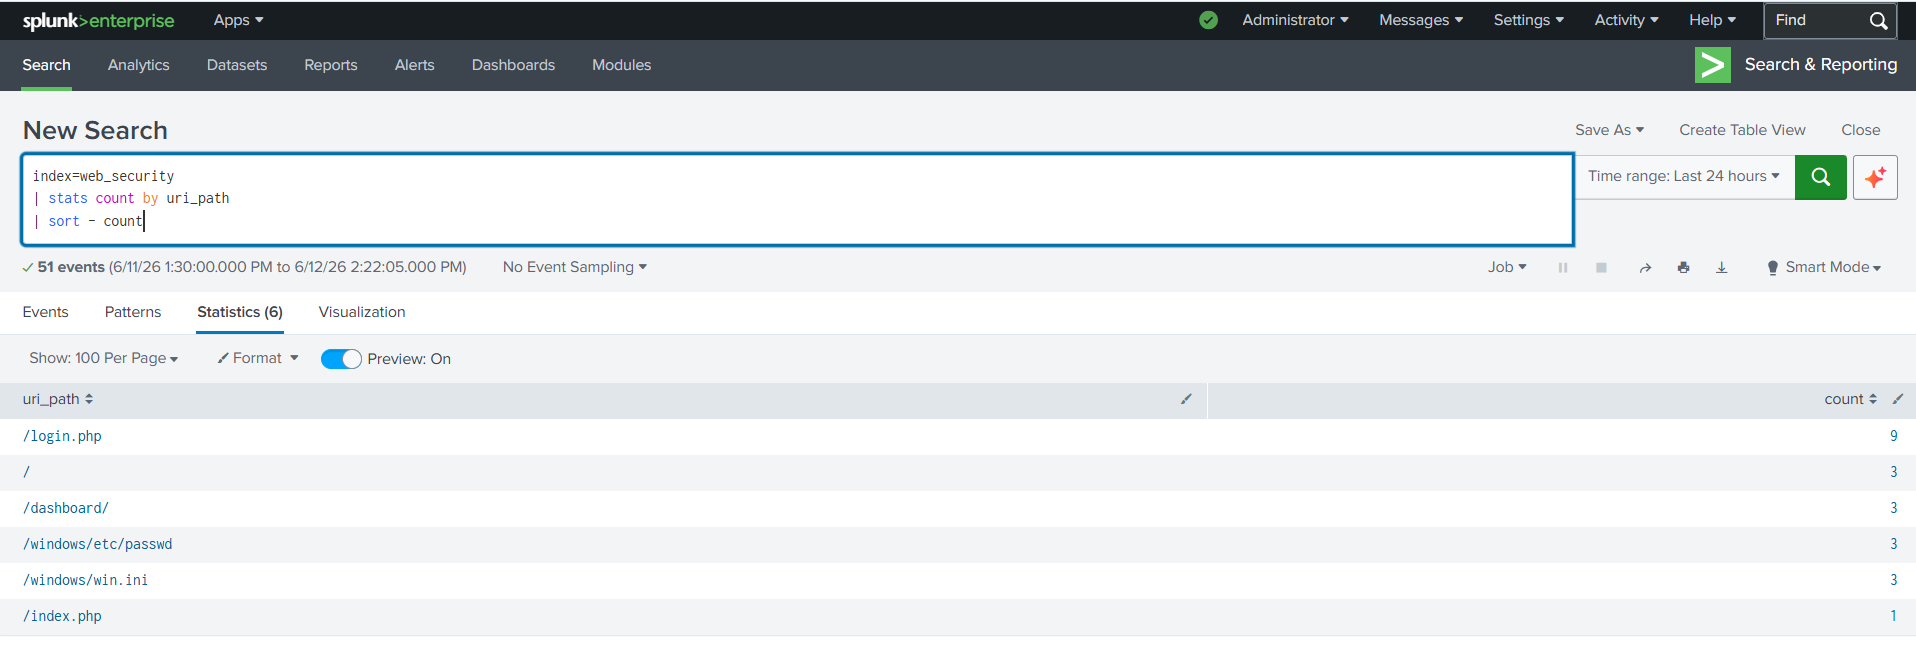Screen dimensions: 1916x655
Task: Click Create Table View
Action: coord(1742,130)
